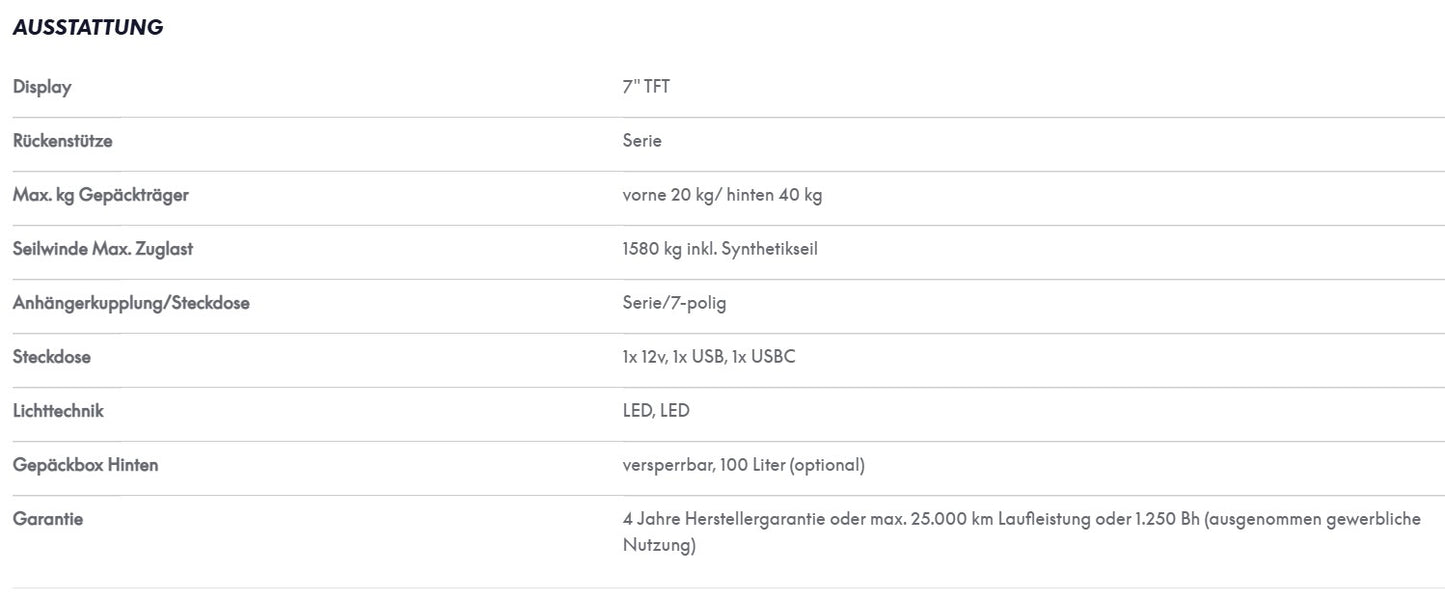1445x600 pixels.
Task: Select Seilwinde Max. Zuglast label
Action: 102,249
